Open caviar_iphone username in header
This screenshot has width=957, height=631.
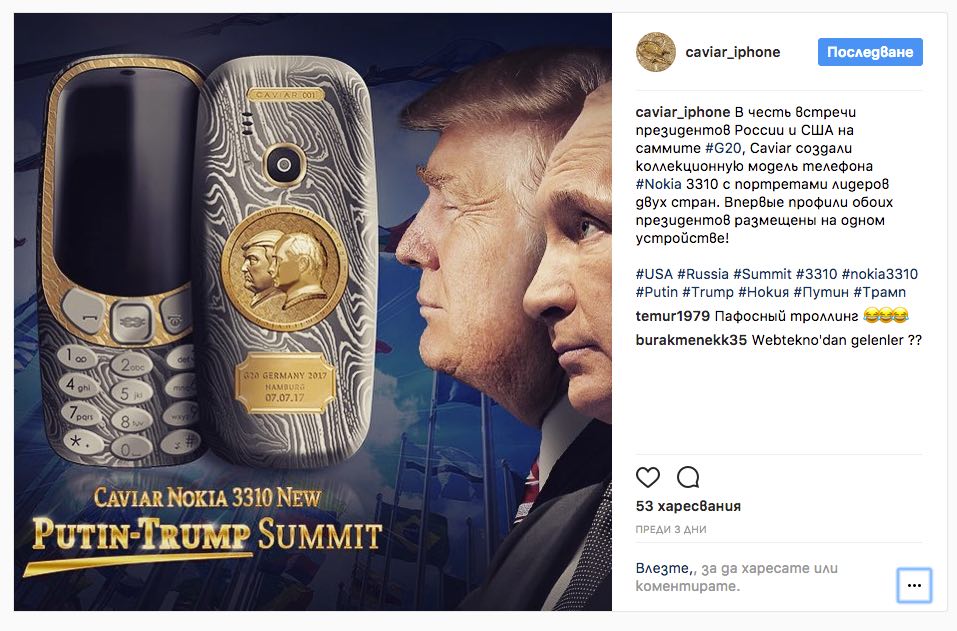(732, 52)
